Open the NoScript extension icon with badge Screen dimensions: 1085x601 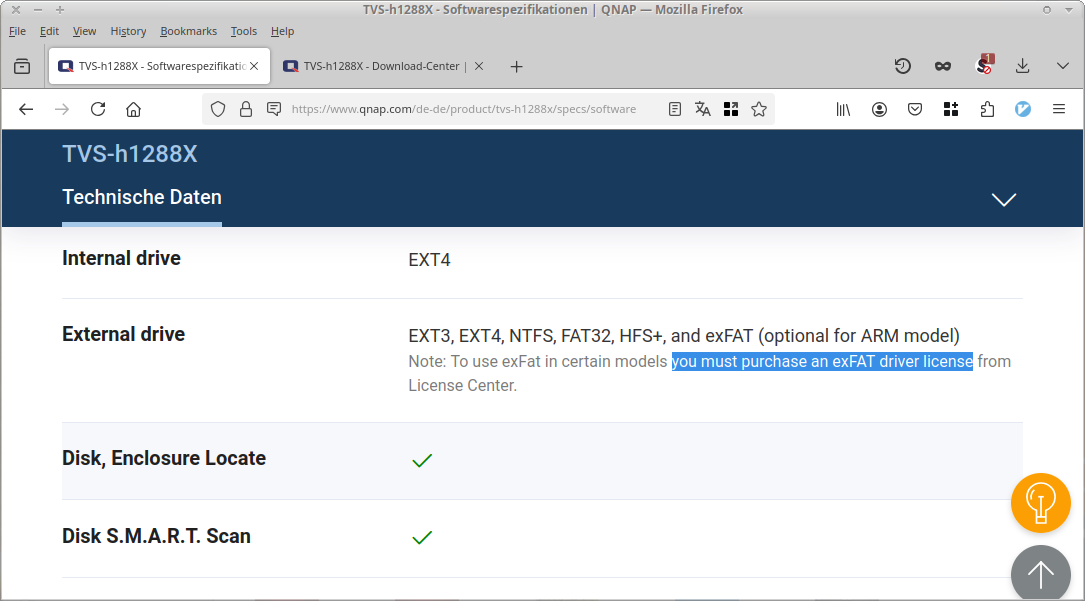coord(984,65)
